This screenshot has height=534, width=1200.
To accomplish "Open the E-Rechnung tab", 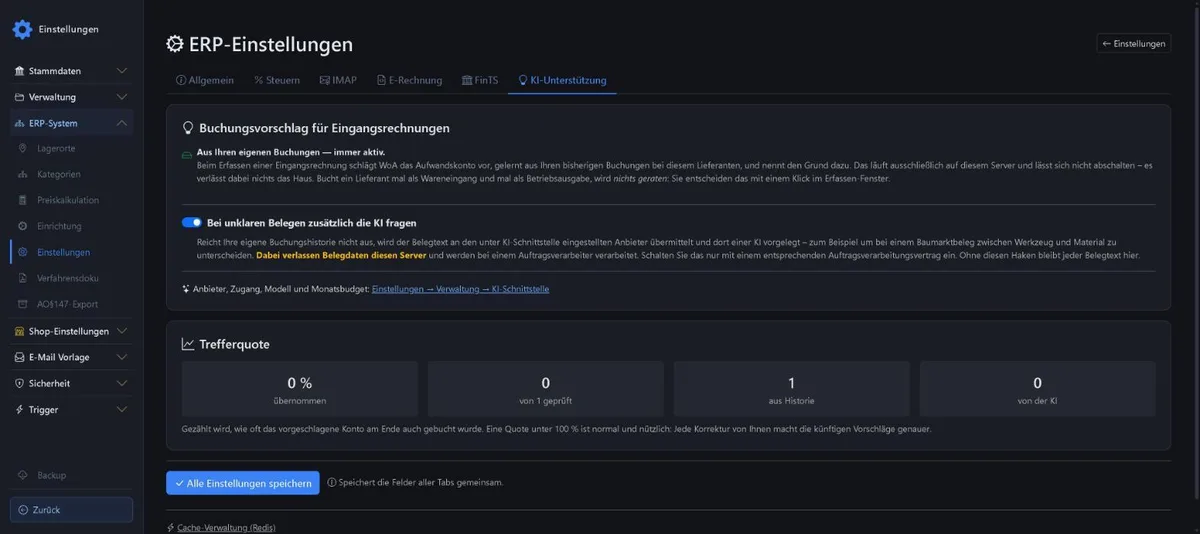I will point(409,80).
